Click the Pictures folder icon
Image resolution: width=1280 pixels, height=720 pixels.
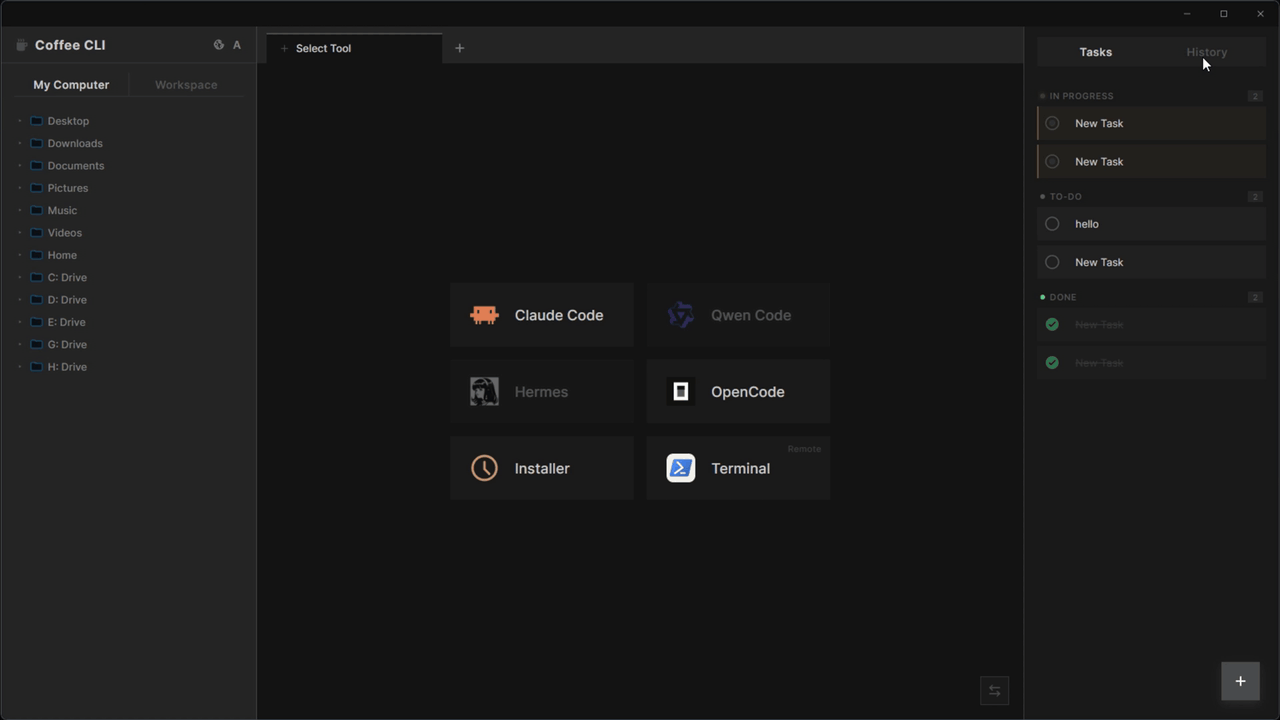pyautogui.click(x=37, y=188)
